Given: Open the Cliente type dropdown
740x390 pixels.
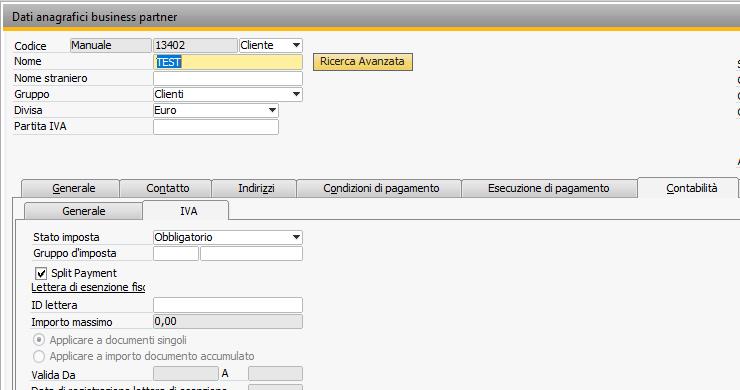Looking at the screenshot, I should click(270, 45).
